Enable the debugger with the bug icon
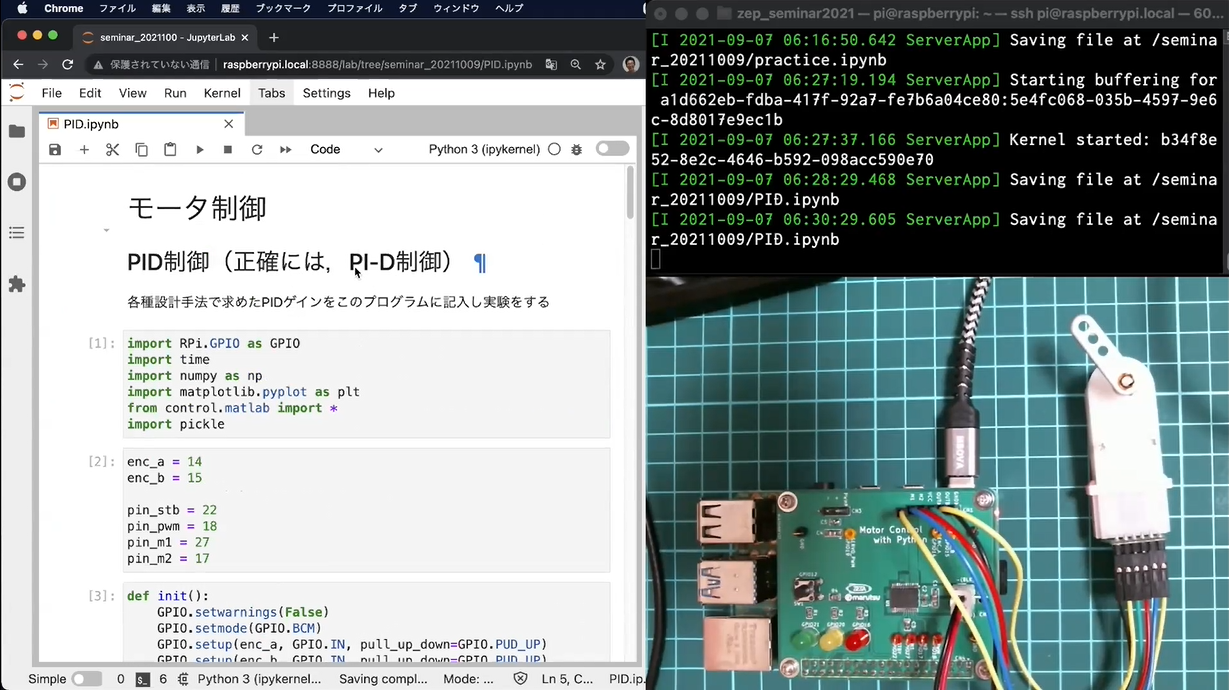Viewport: 1229px width, 690px height. 577,150
